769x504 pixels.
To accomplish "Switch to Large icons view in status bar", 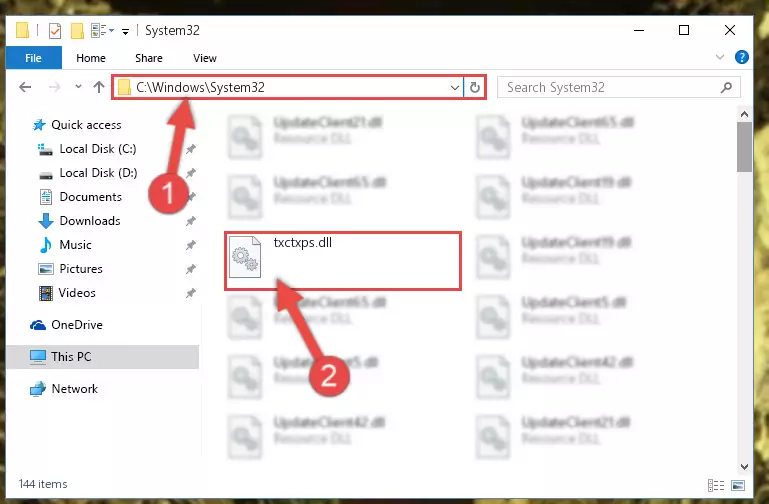I will (x=738, y=485).
